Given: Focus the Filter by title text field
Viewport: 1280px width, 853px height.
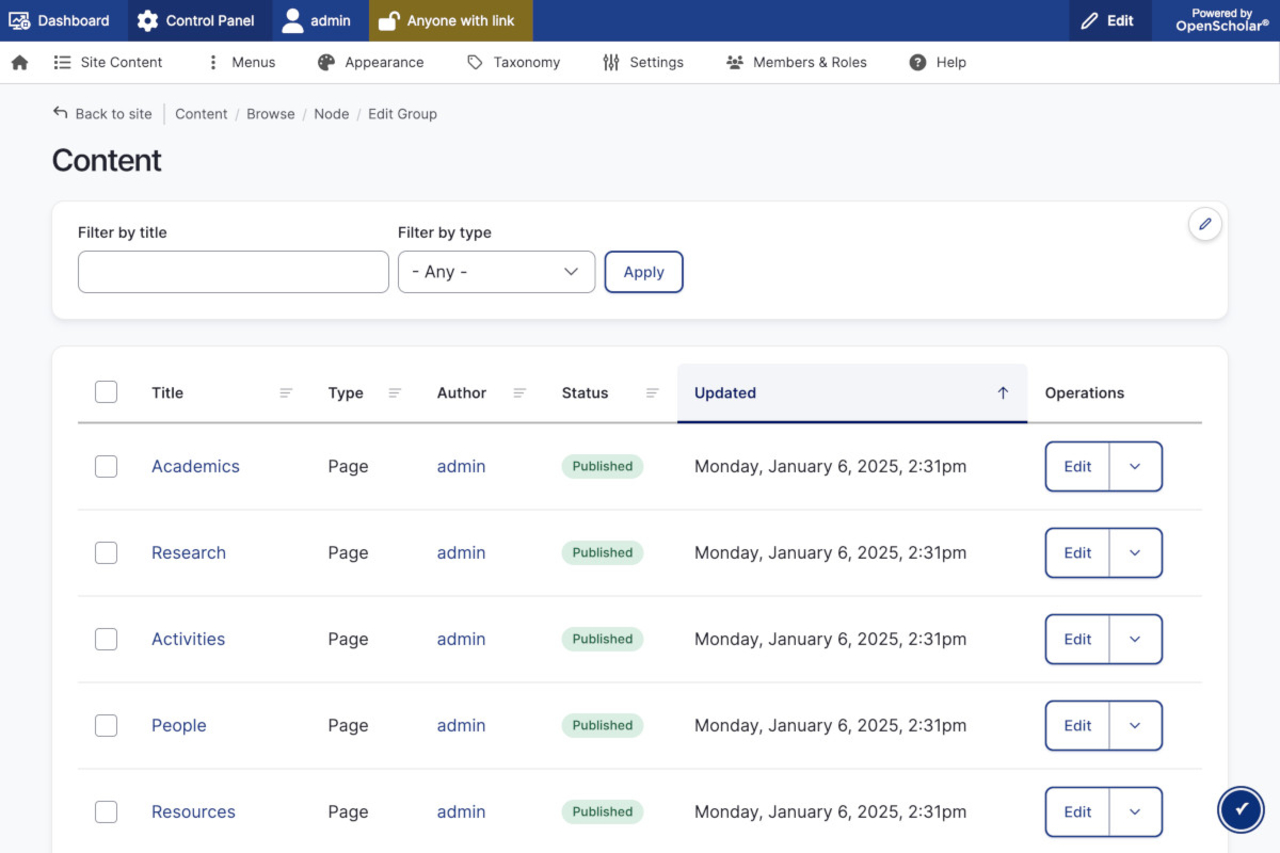Looking at the screenshot, I should [x=233, y=272].
